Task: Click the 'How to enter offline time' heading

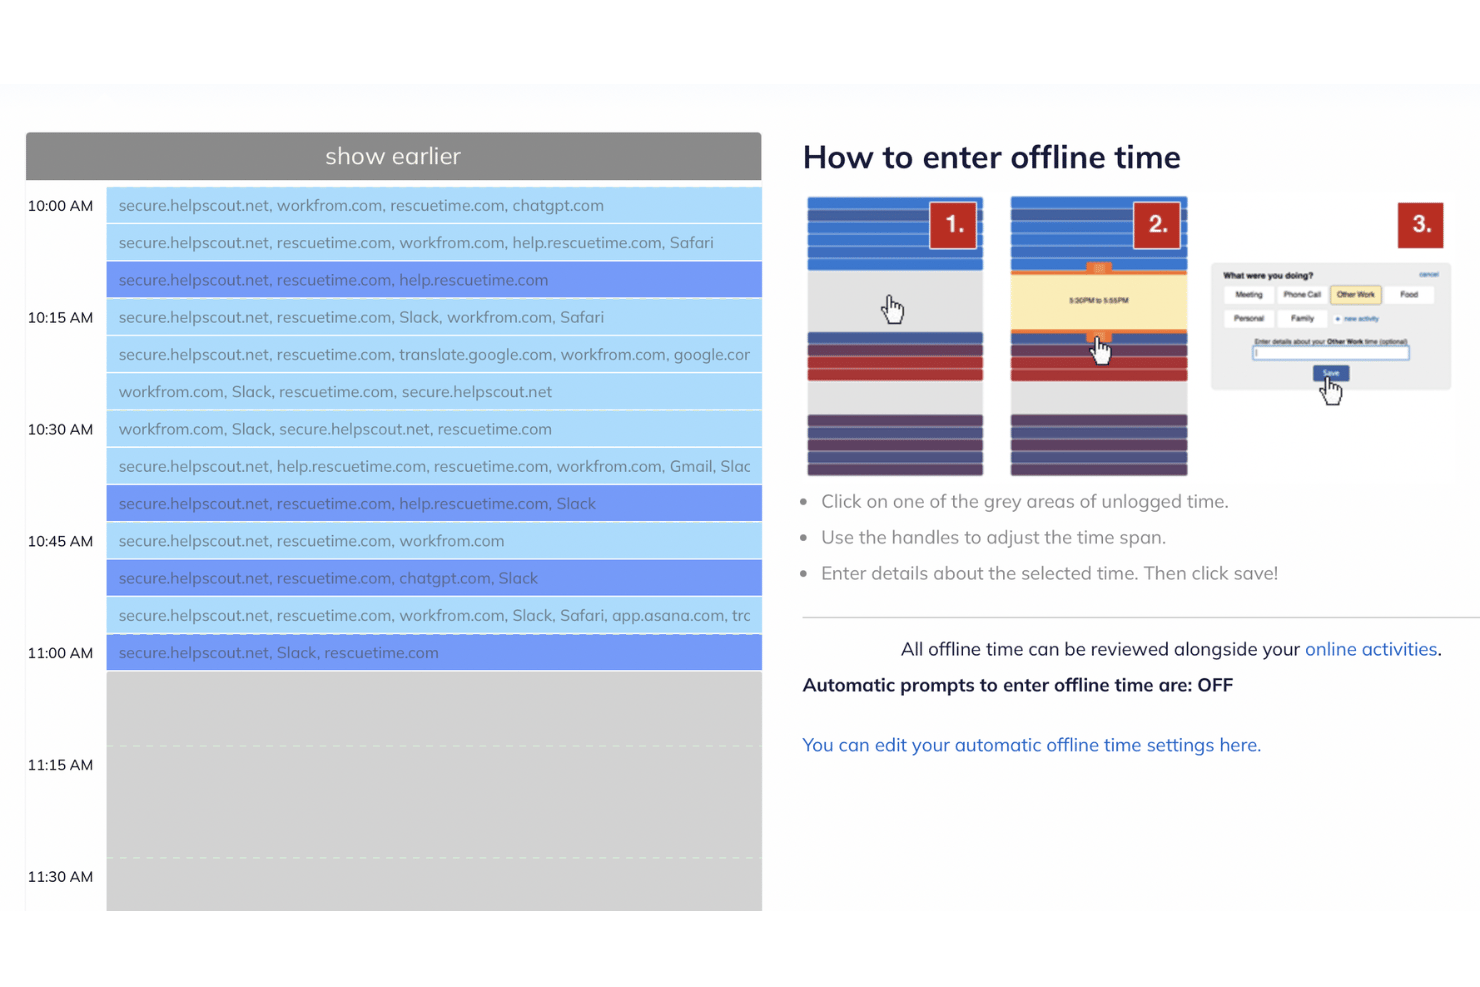Action: click(x=991, y=157)
